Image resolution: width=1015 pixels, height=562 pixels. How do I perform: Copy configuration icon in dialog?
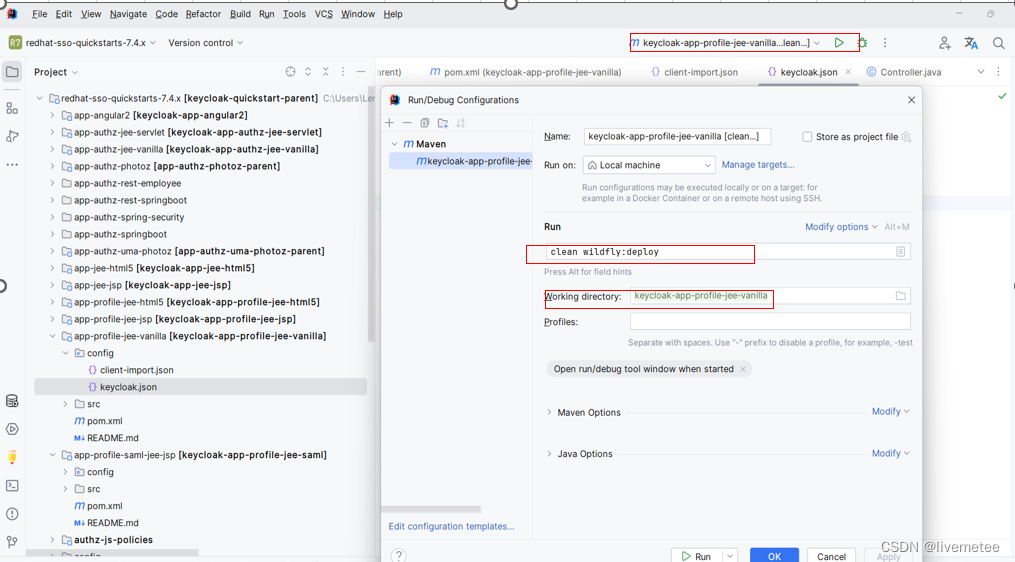425,123
